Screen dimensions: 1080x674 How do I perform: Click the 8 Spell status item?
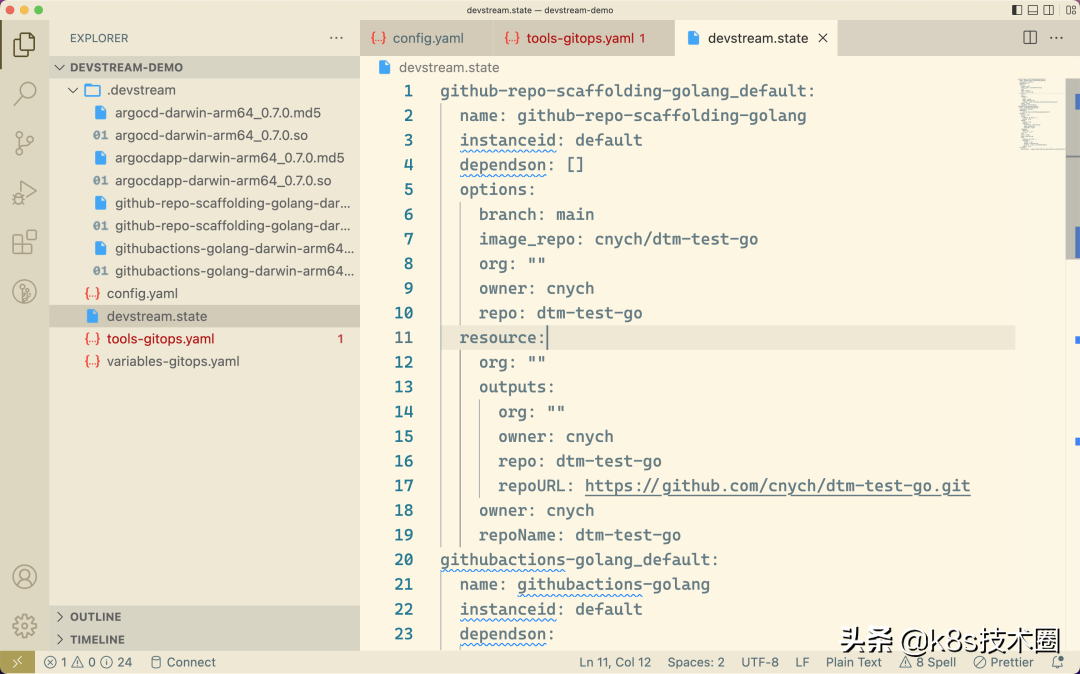(x=927, y=662)
